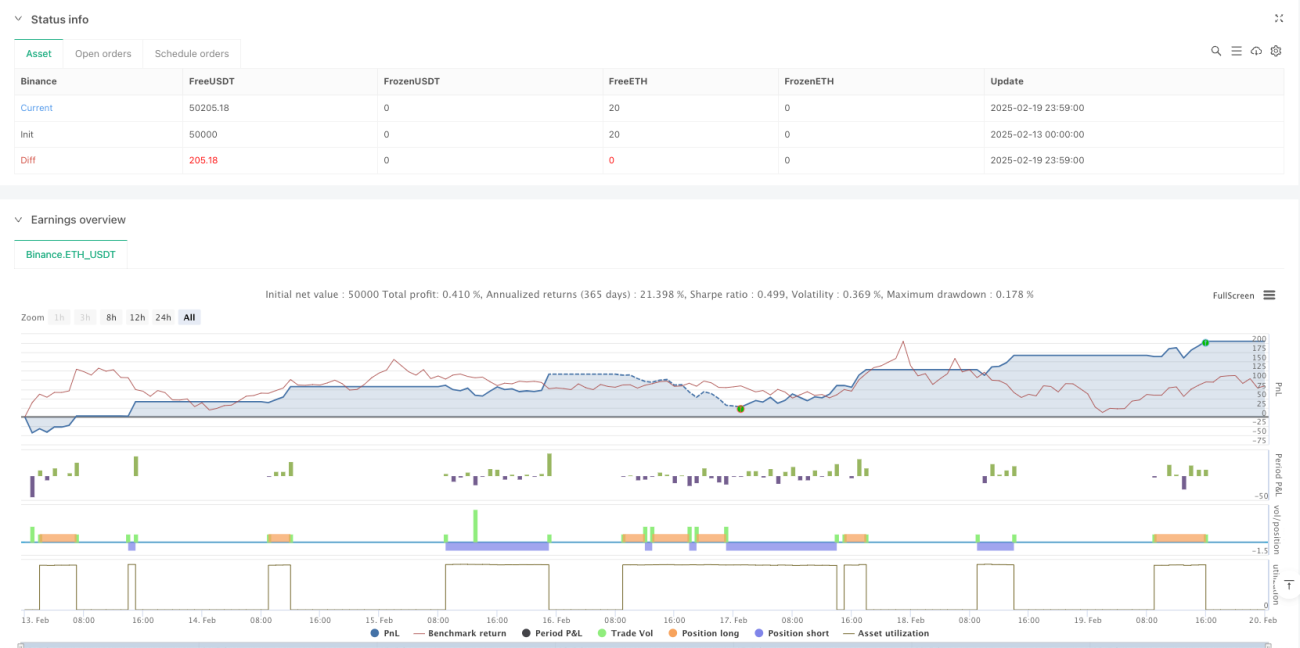1300x648 pixels.
Task: Click the scroll-to-top arrow button
Action: pos(1289,585)
